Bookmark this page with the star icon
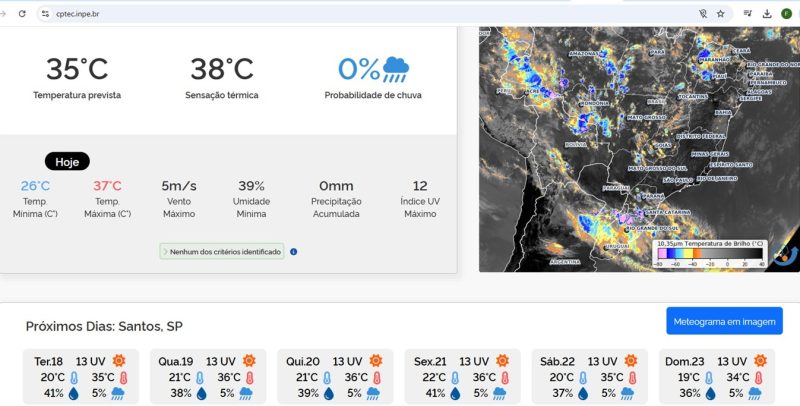The width and height of the screenshot is (800, 406). (x=720, y=14)
